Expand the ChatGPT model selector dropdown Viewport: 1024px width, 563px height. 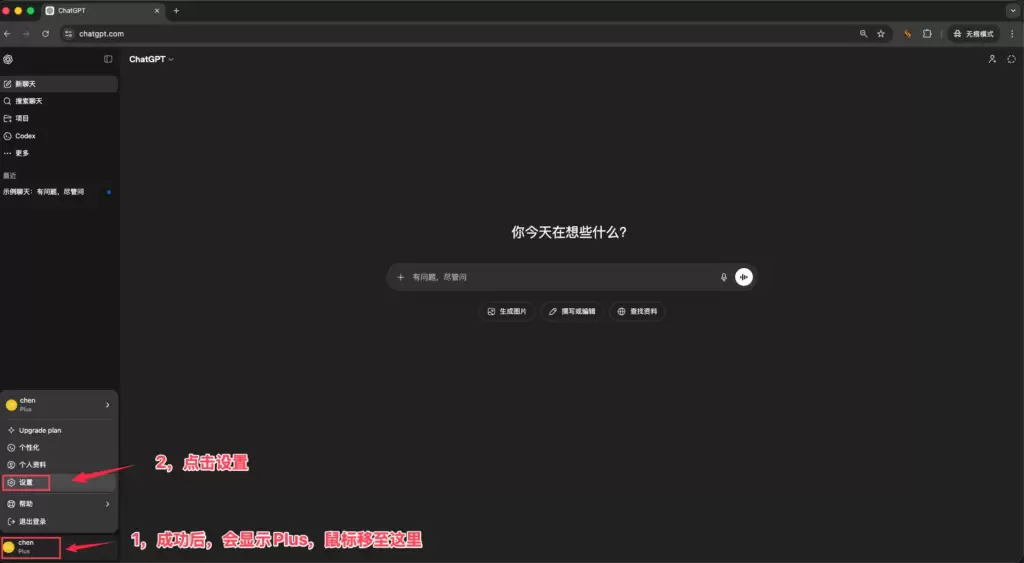(151, 59)
